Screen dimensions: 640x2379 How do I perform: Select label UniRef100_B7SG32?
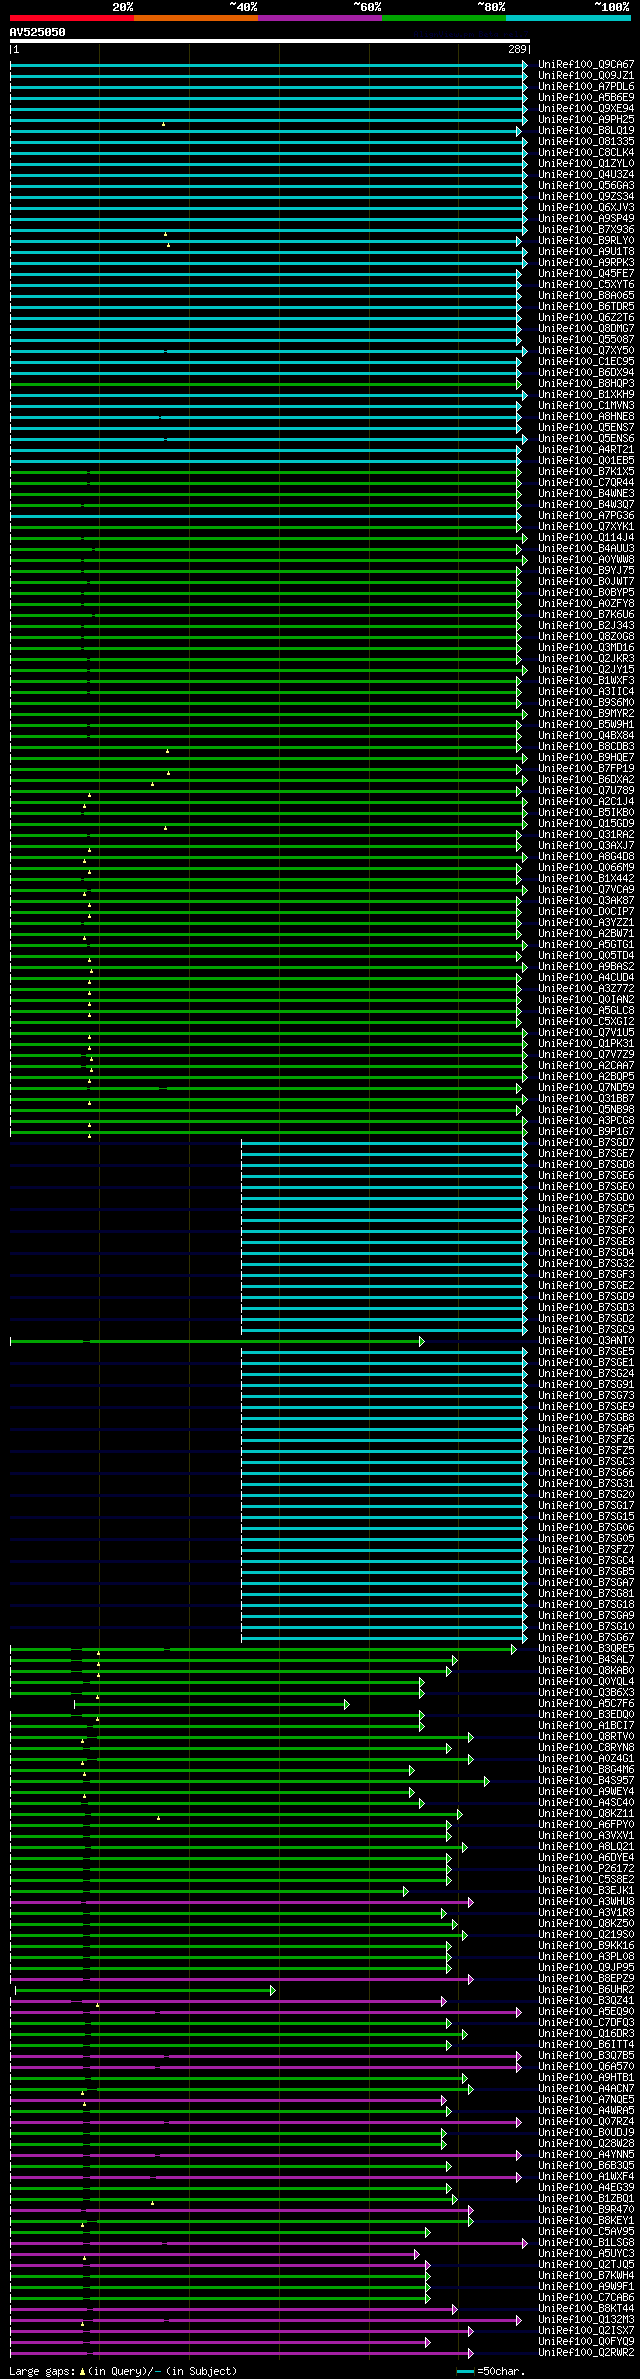tap(586, 1264)
